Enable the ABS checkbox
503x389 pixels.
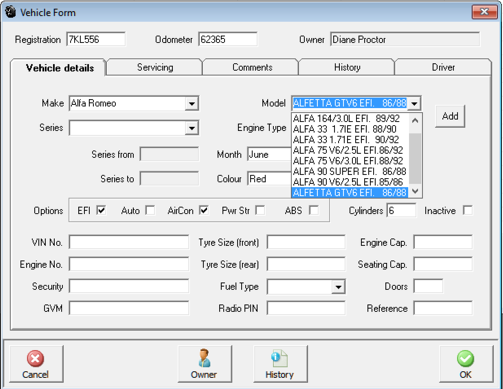pos(314,210)
